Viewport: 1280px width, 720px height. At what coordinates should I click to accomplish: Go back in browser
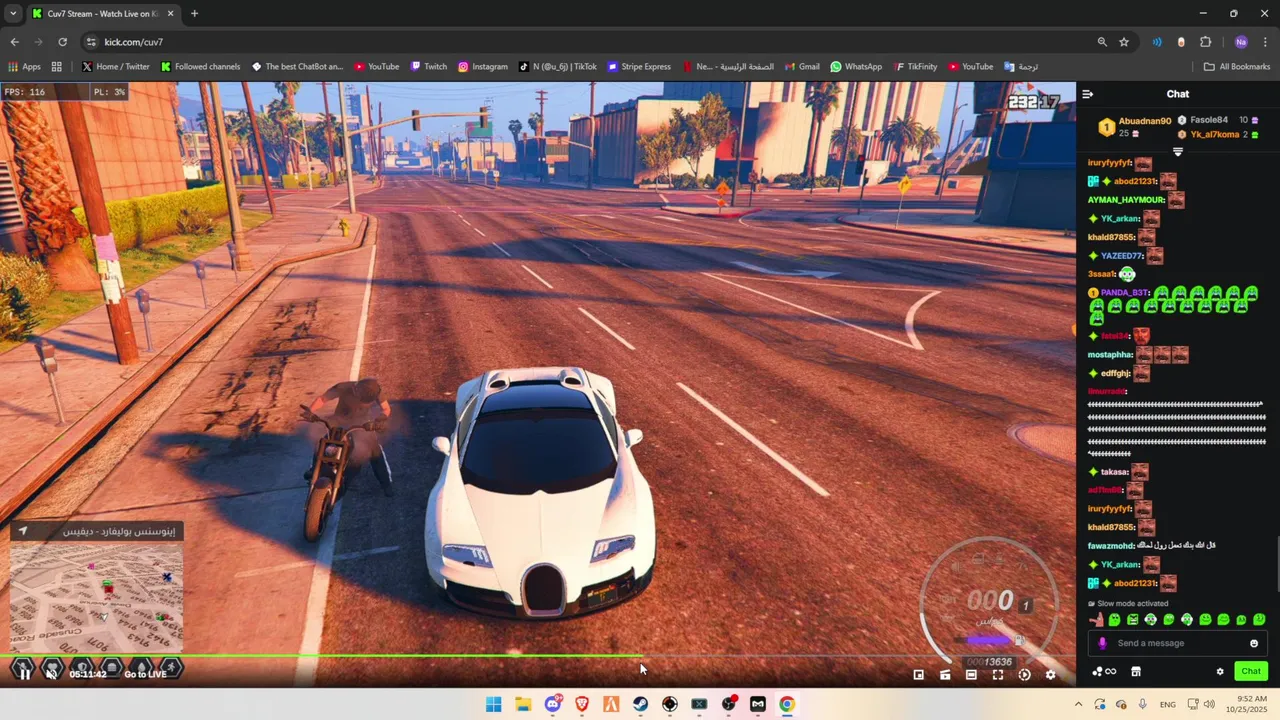[x=14, y=42]
